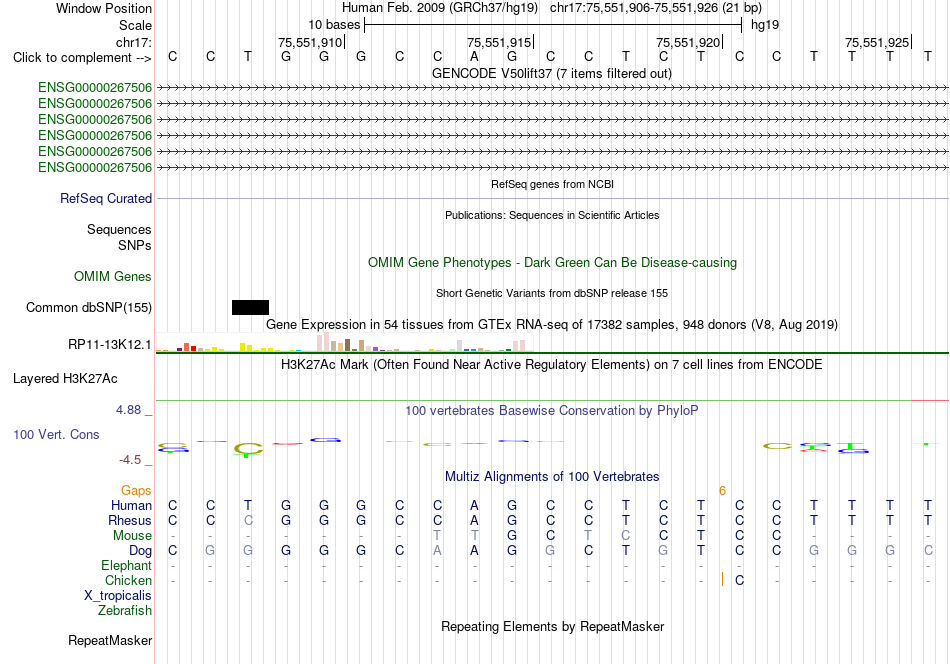Click 'RefSeq genes from NCBI' title
950x664 pixels.
point(552,184)
